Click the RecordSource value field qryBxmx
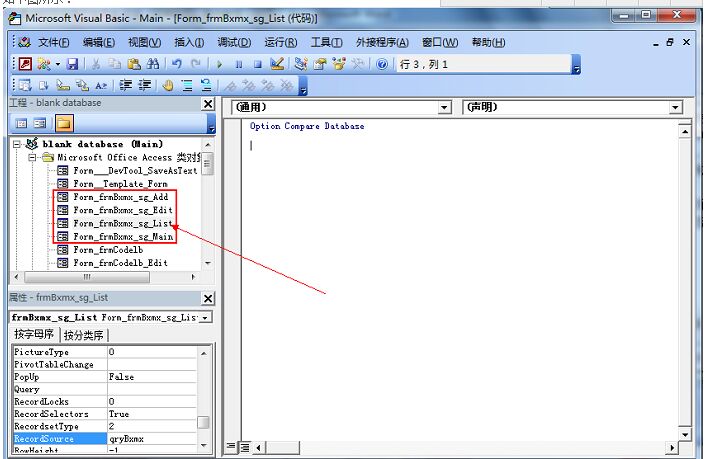 150,438
